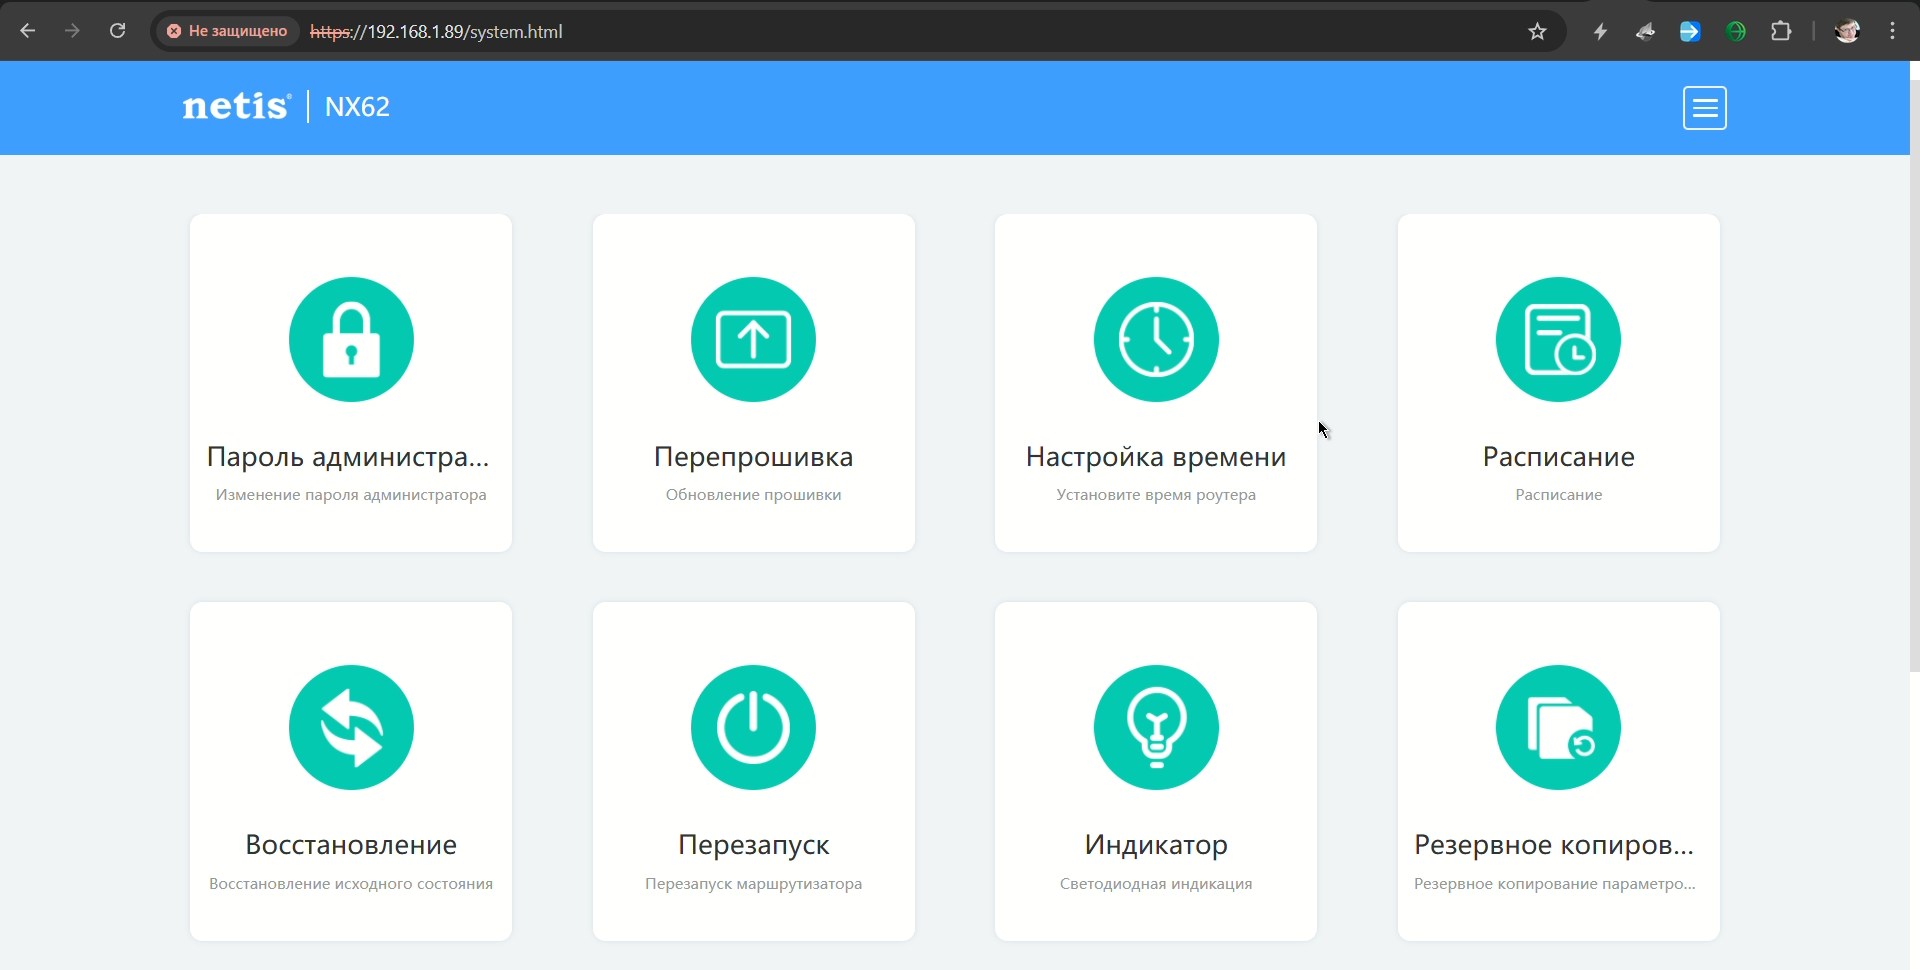Reload the page with the refresh button
Screen dimensions: 1920x970
coord(117,31)
